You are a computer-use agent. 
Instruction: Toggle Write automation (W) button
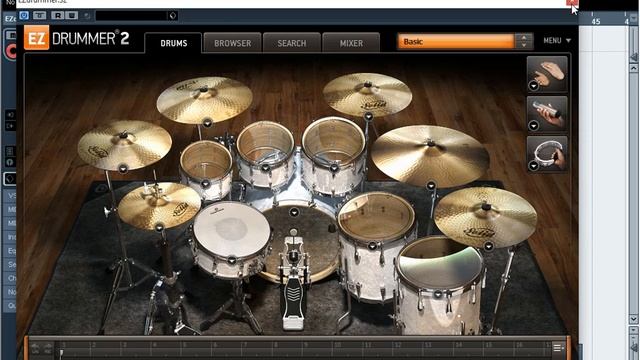click(x=71, y=16)
